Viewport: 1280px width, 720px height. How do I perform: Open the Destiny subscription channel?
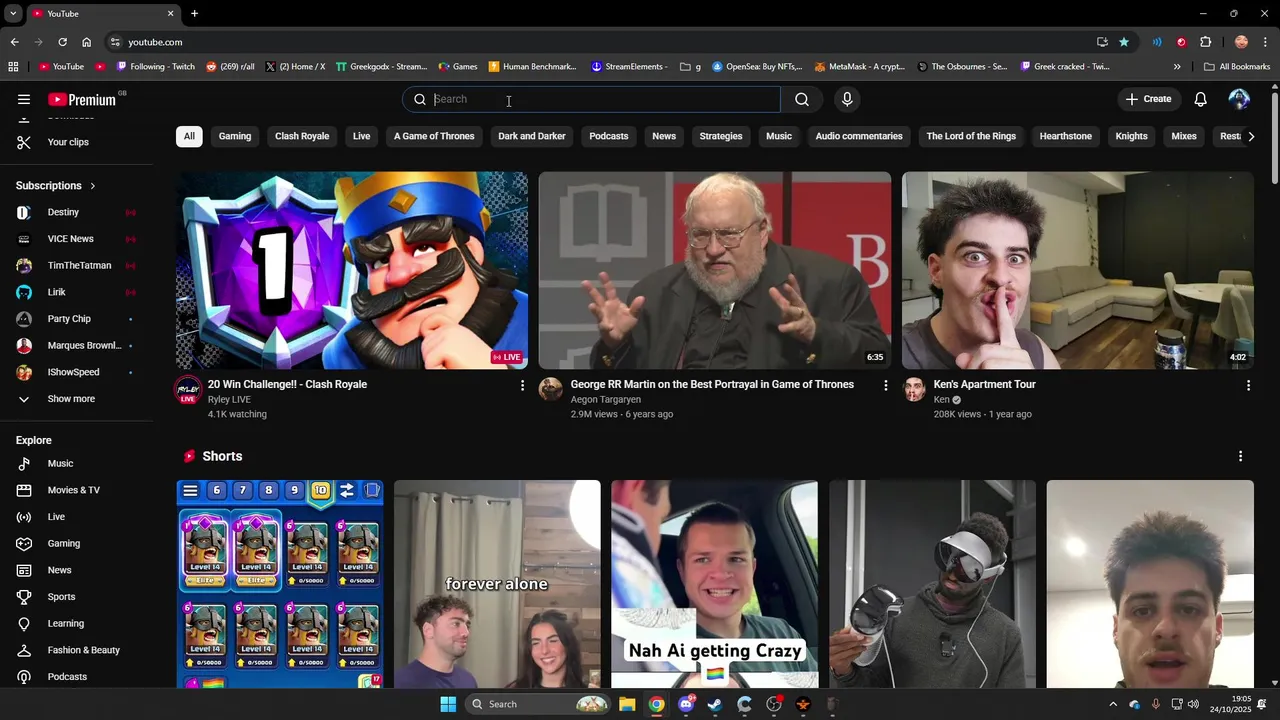click(x=77, y=212)
